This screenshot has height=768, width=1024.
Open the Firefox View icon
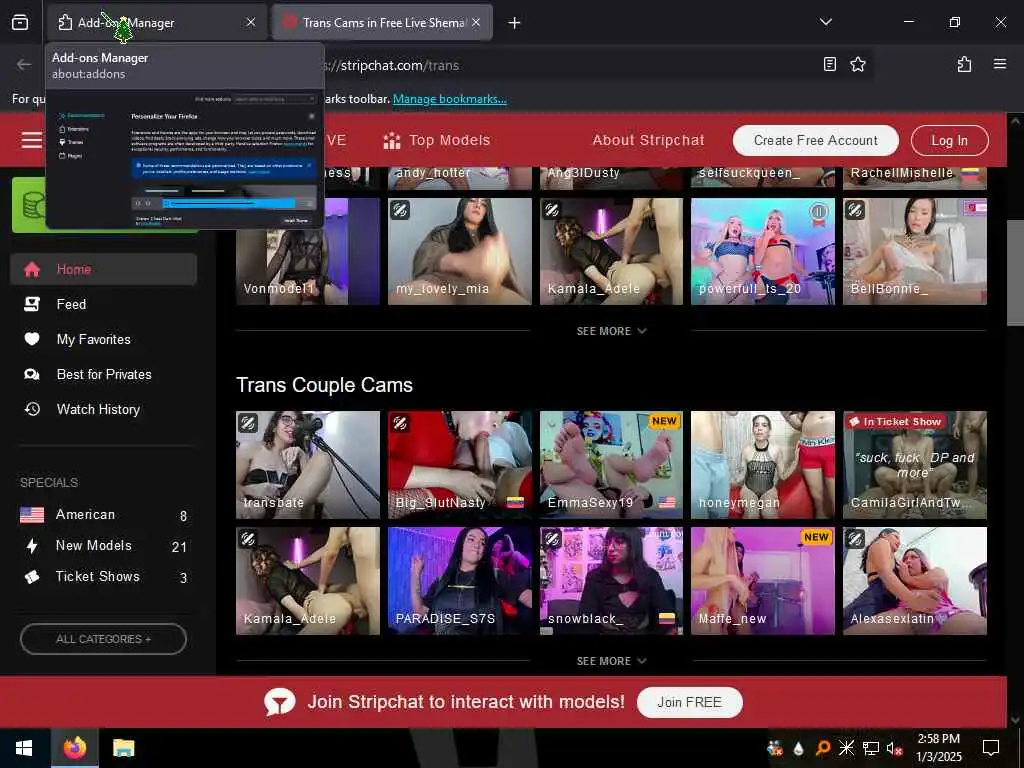[20, 22]
